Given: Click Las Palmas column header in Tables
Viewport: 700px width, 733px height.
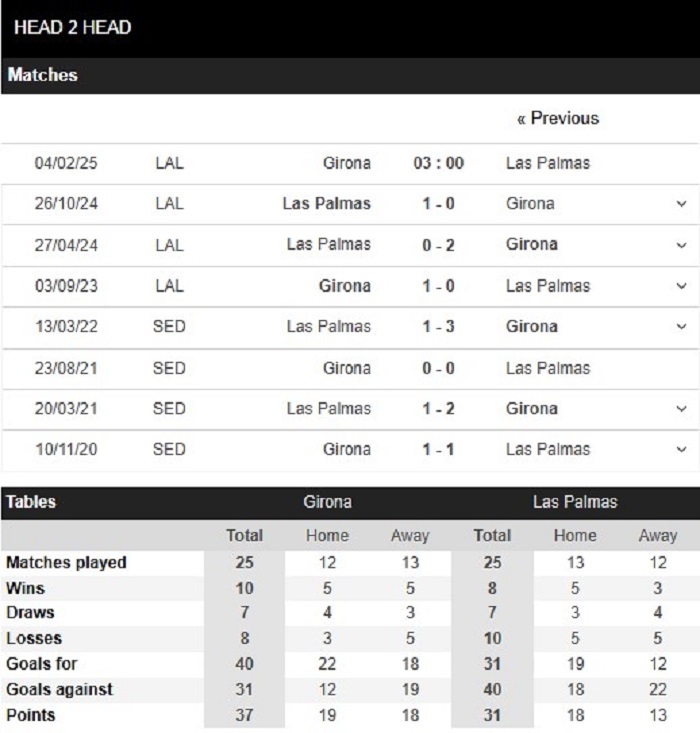Looking at the screenshot, I should pyautogui.click(x=575, y=502).
